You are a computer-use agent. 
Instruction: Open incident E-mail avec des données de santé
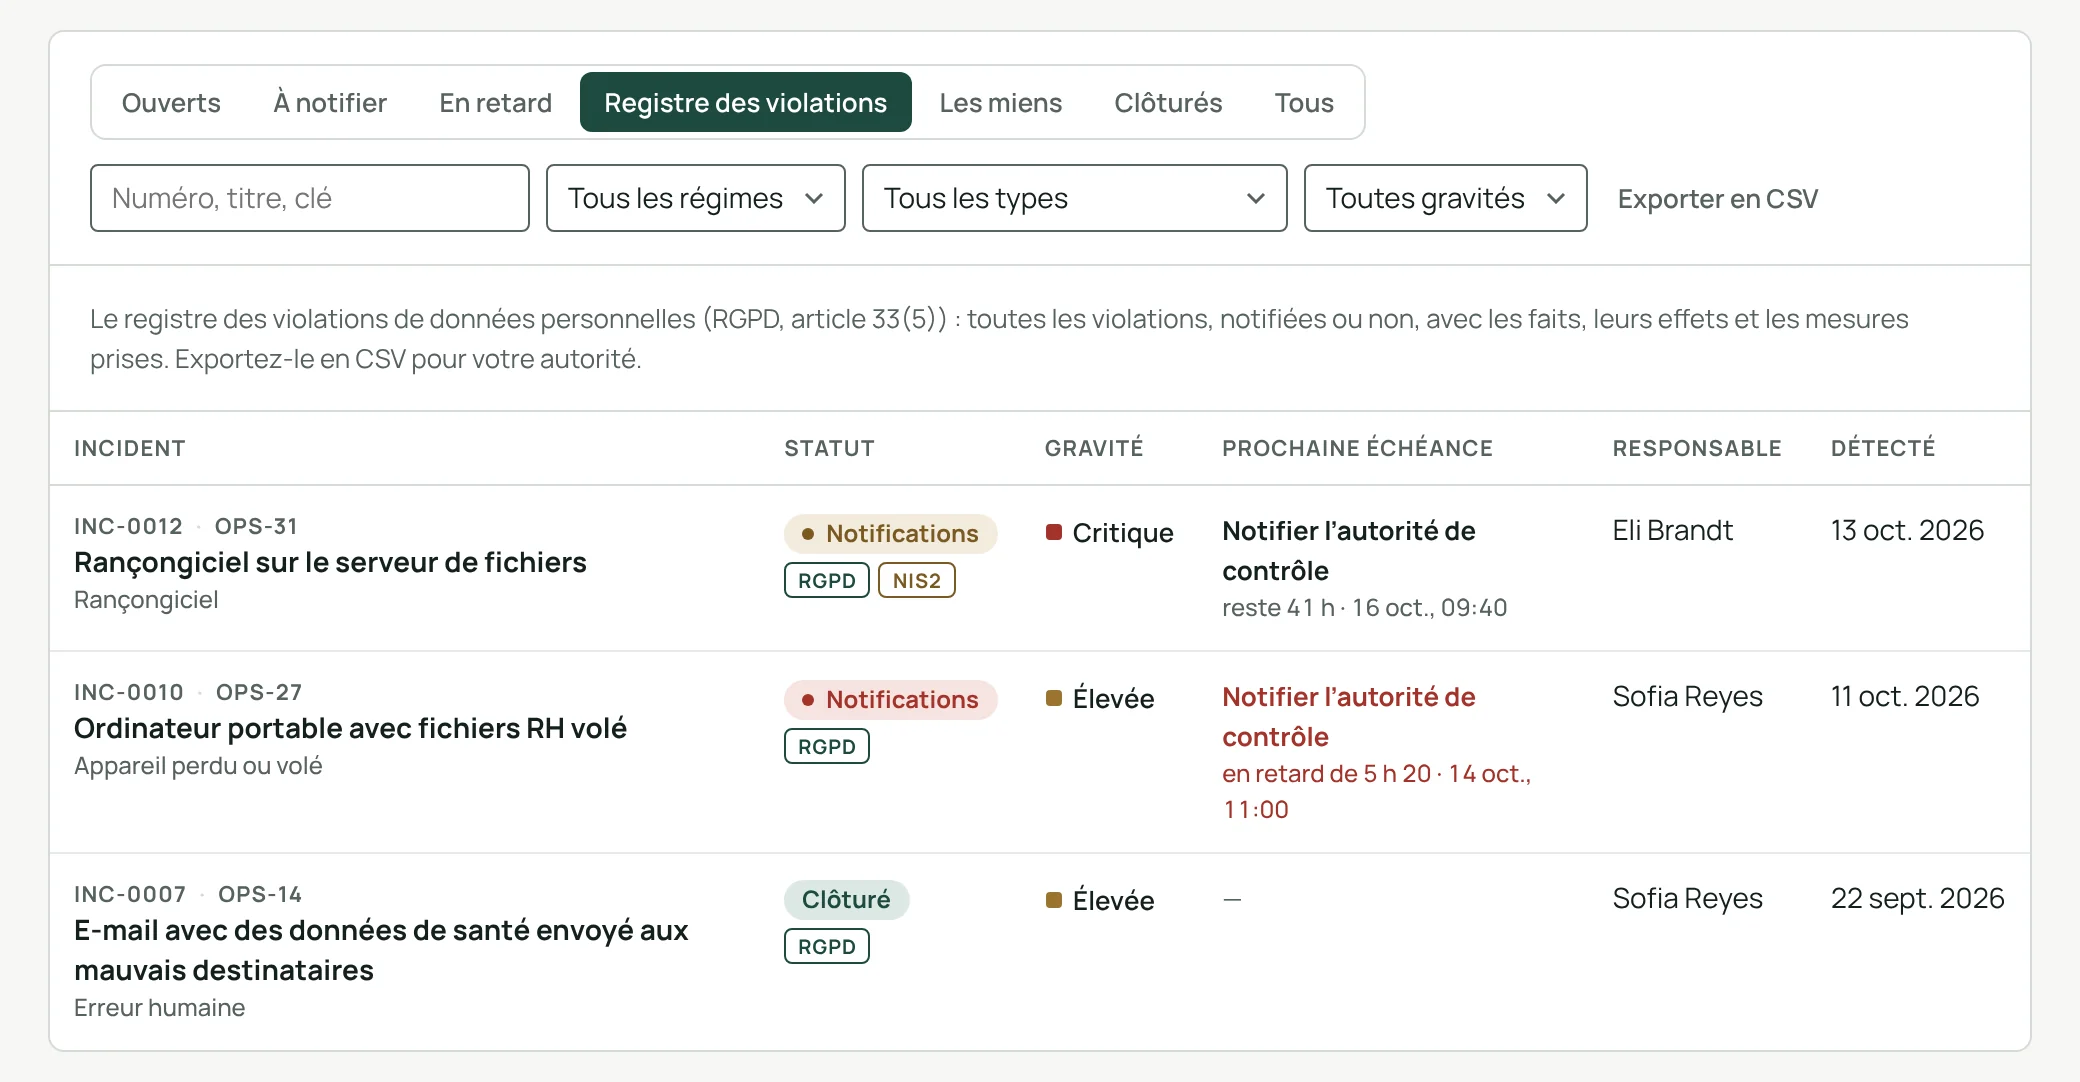point(381,950)
